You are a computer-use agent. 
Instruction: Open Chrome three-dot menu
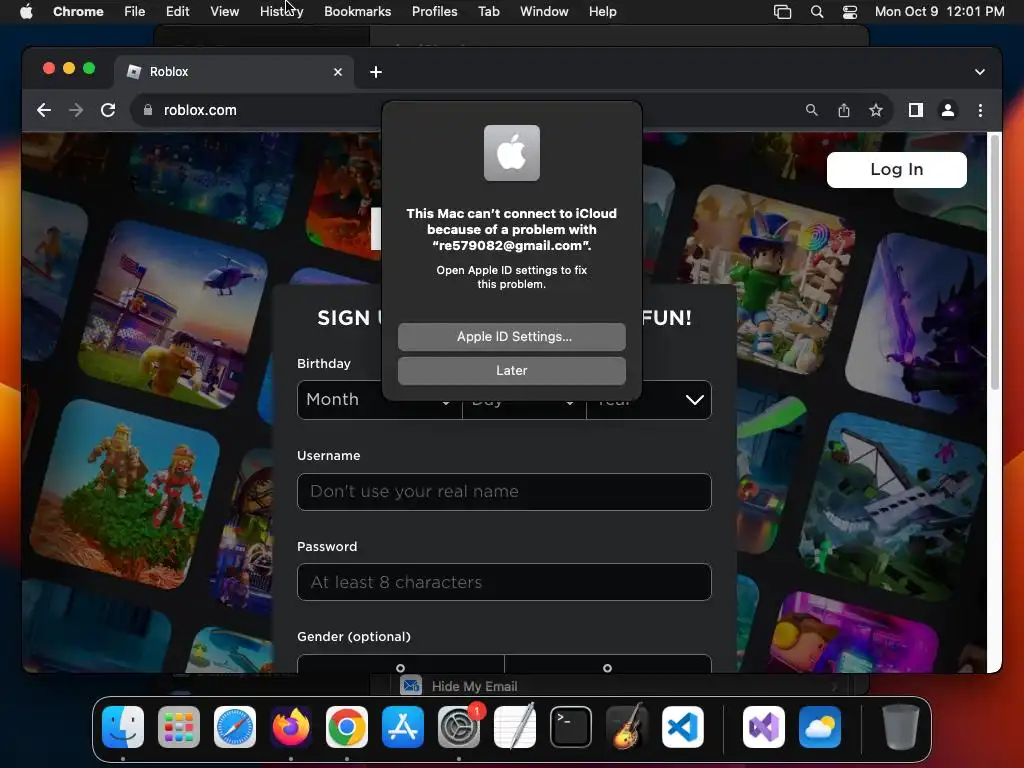pos(980,110)
